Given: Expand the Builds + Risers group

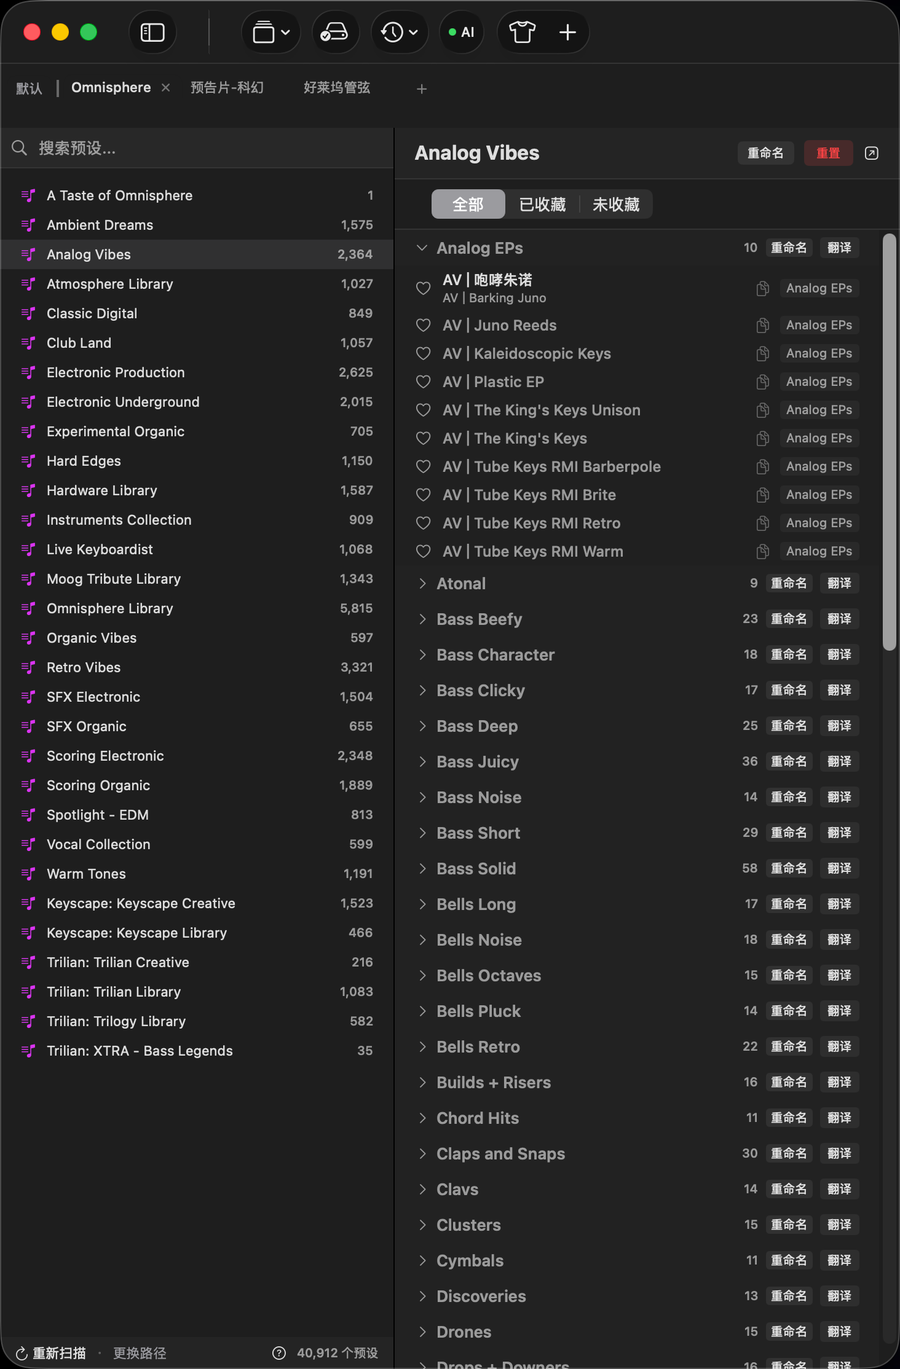Looking at the screenshot, I should [422, 1082].
